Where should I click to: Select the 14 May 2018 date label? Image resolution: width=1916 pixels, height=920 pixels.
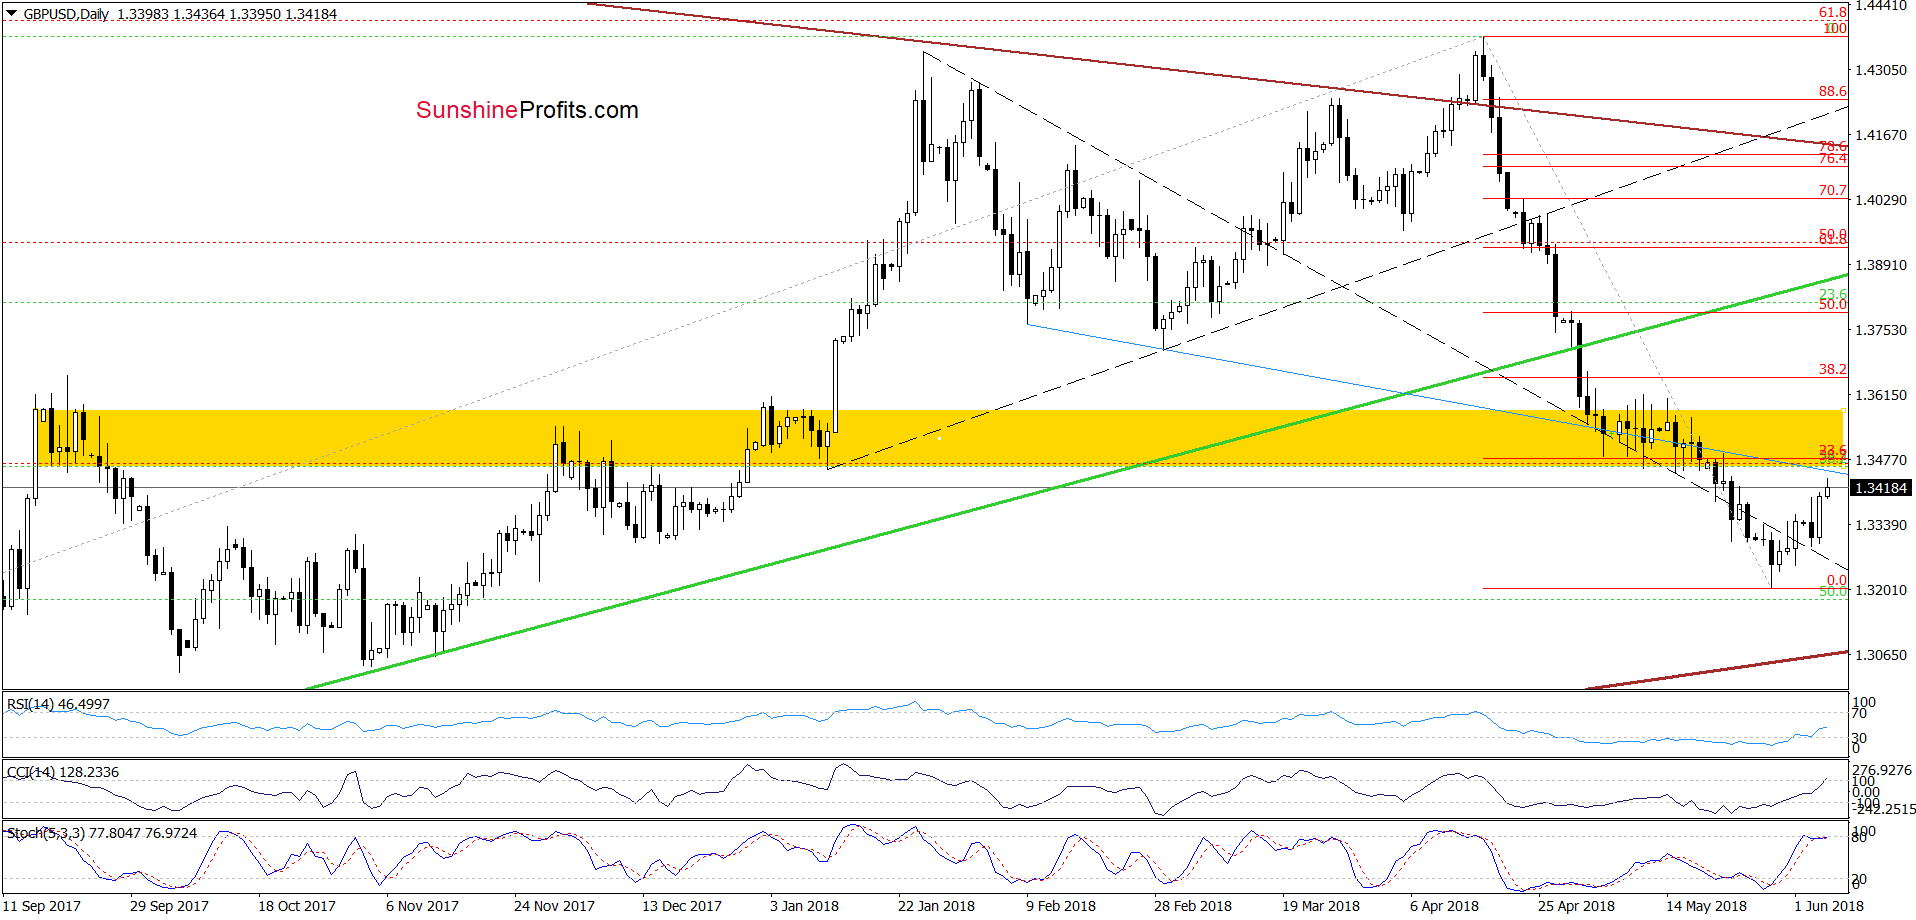(x=1706, y=906)
